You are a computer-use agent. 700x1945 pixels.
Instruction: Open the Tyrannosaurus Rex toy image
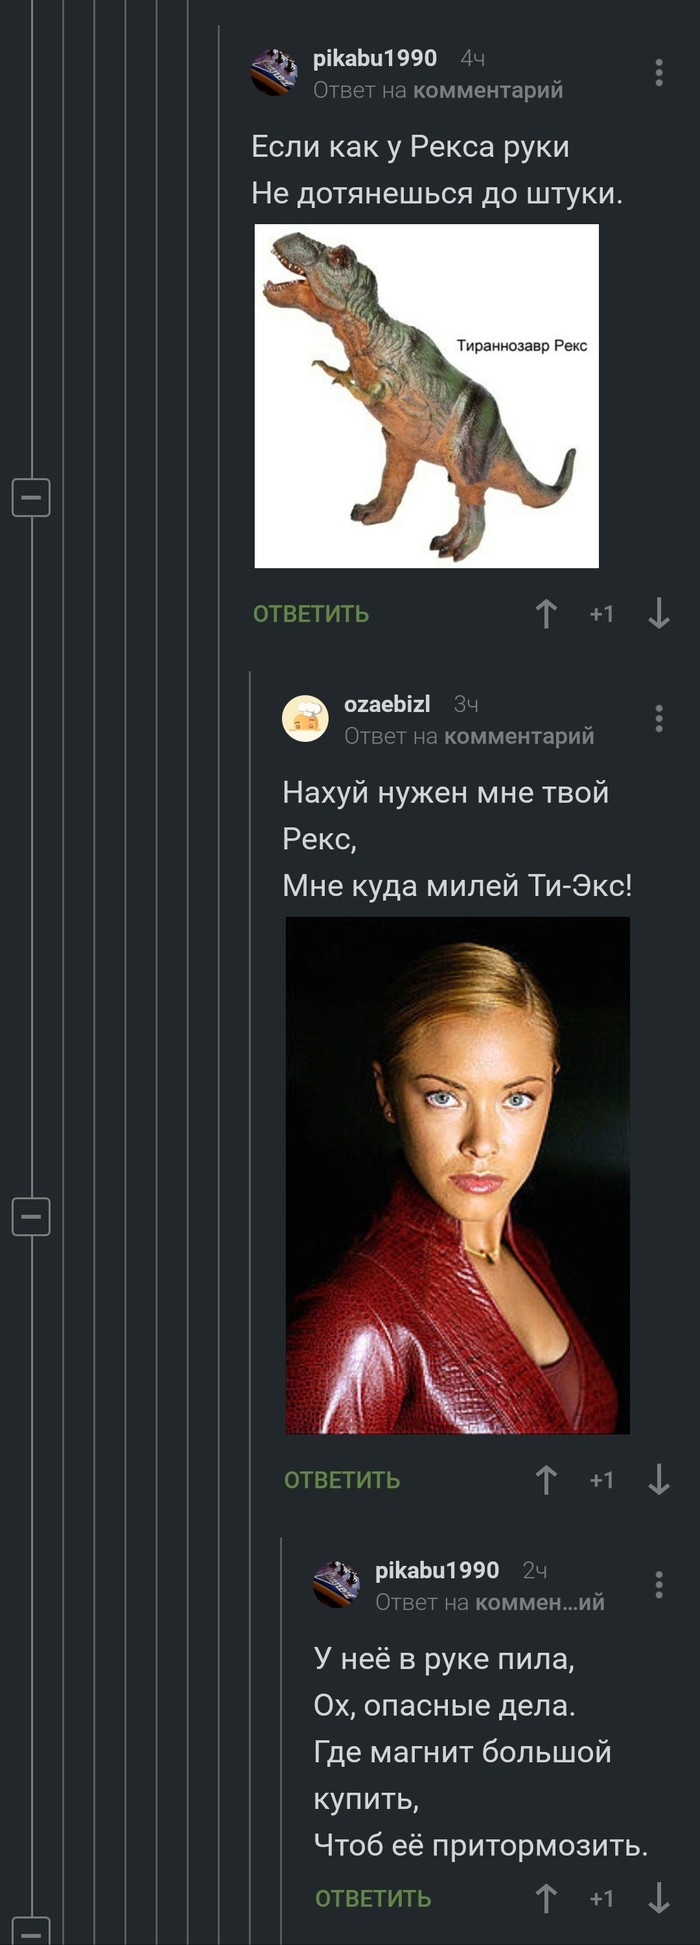(x=427, y=396)
